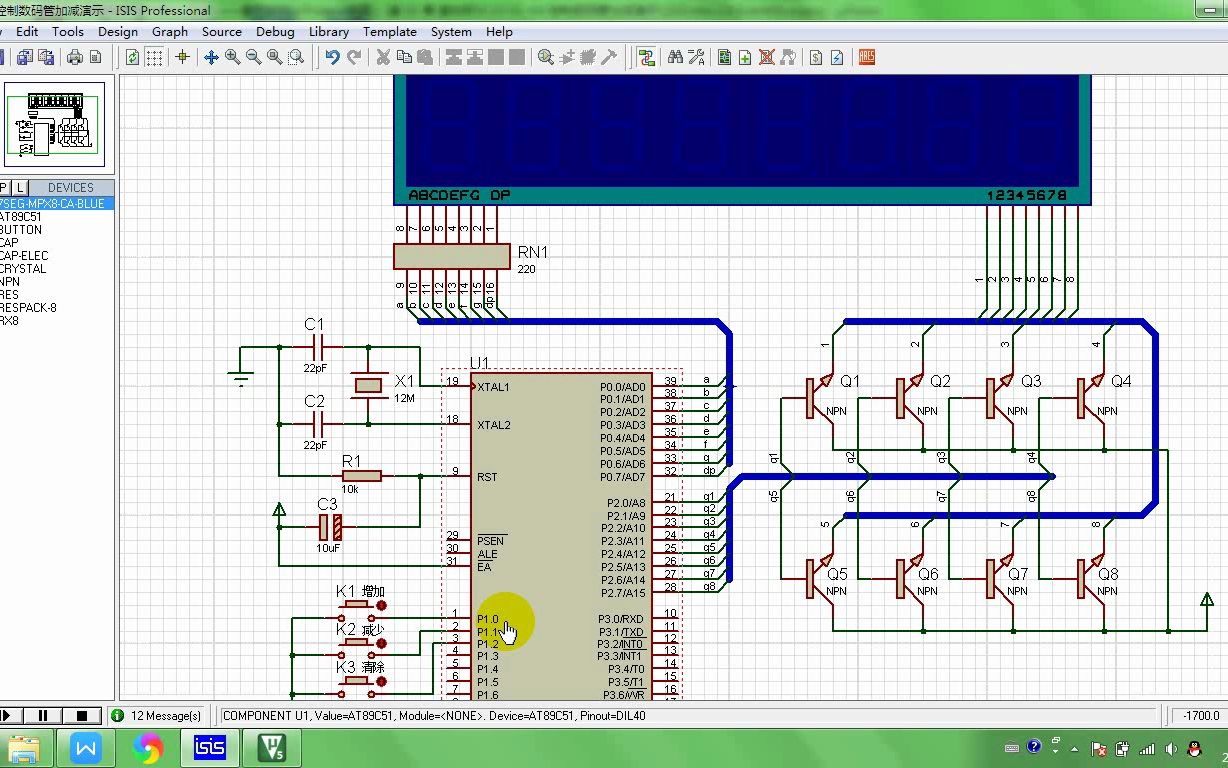Open the Debug menu
The image size is (1228, 768).
(275, 31)
